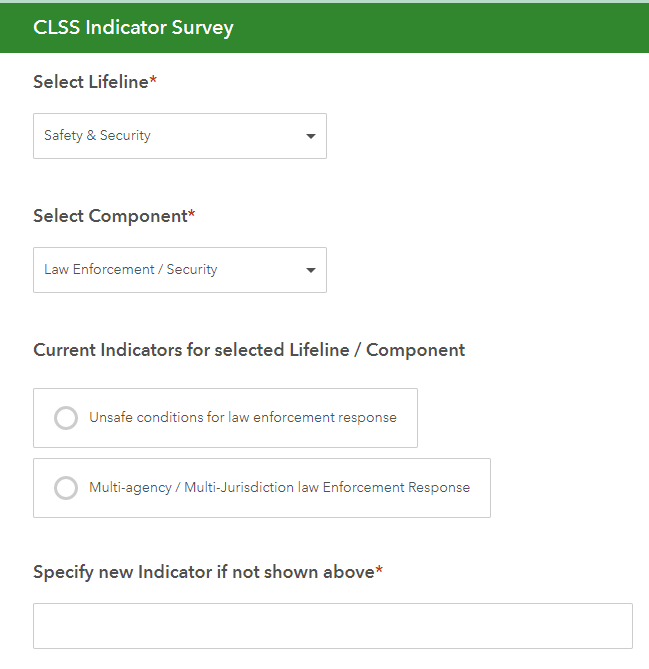Click the Current Indicators for selected Lifeline heading
Viewport: 649px width, 669px height.
tap(249, 350)
